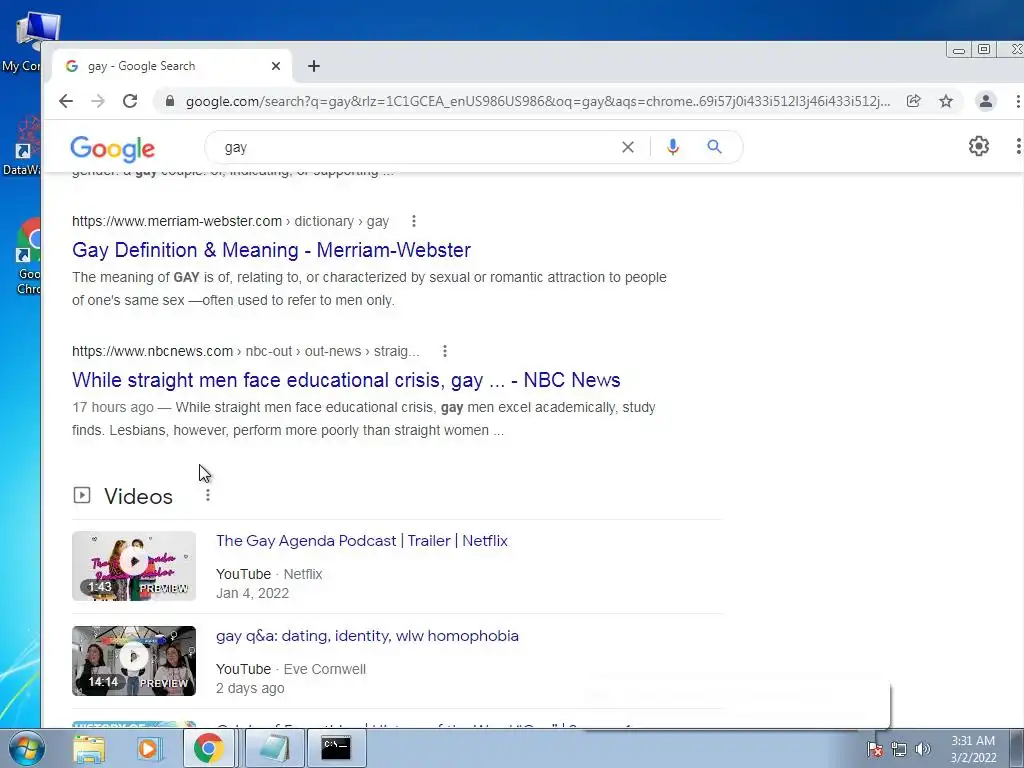The width and height of the screenshot is (1024, 768).
Task: Click the Google logo
Action: coord(112,149)
